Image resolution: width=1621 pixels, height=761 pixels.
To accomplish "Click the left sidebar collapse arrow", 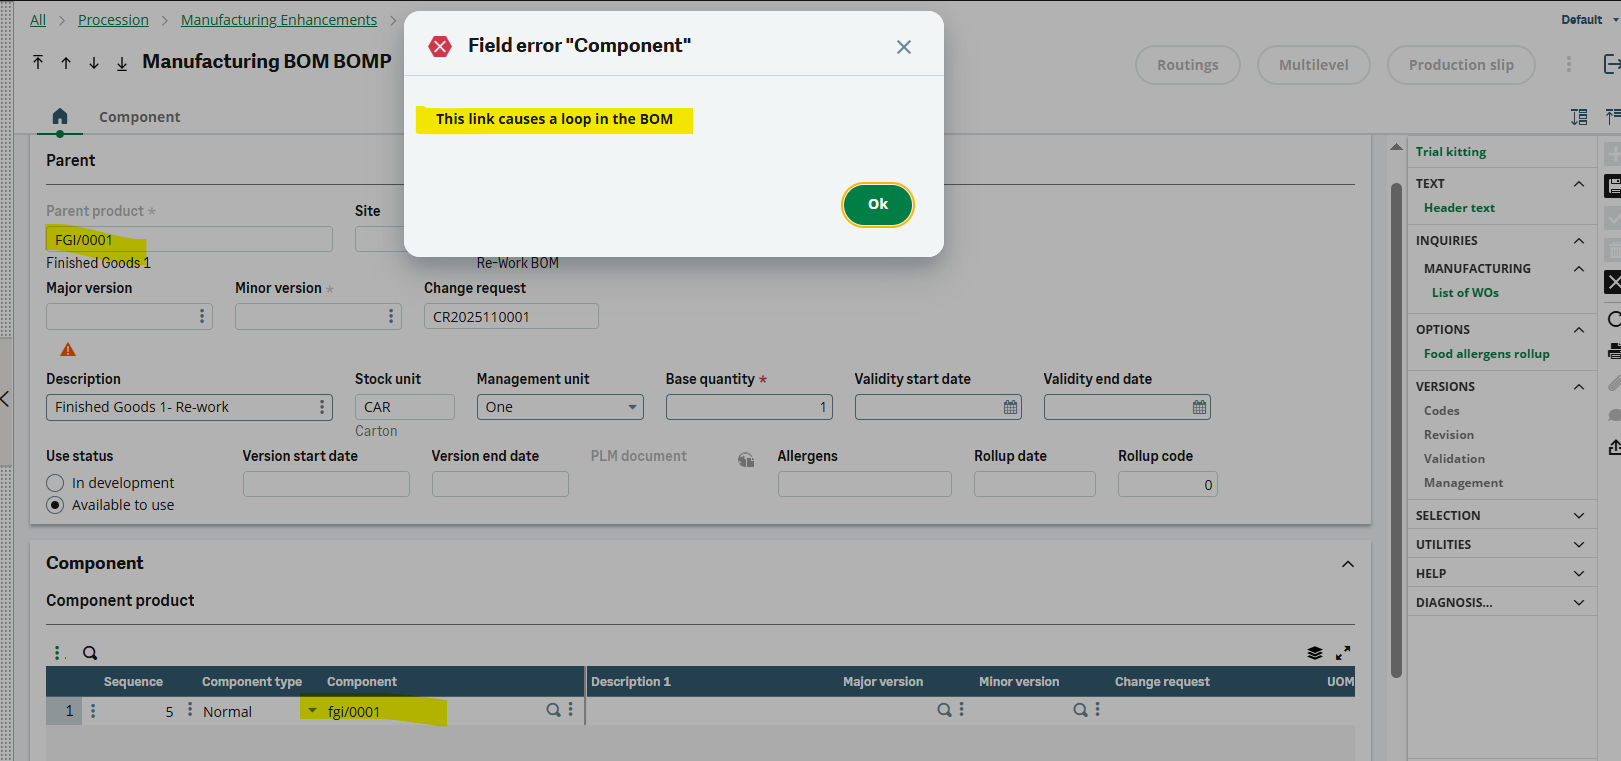I will pos(5,399).
